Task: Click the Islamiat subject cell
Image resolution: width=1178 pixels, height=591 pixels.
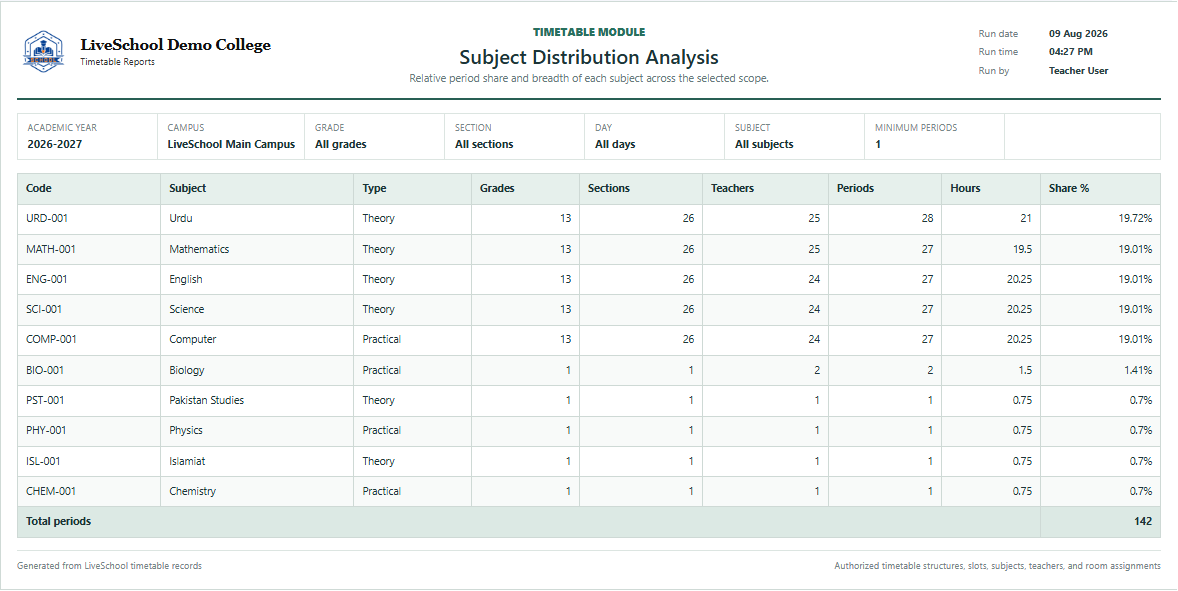Action: point(257,461)
